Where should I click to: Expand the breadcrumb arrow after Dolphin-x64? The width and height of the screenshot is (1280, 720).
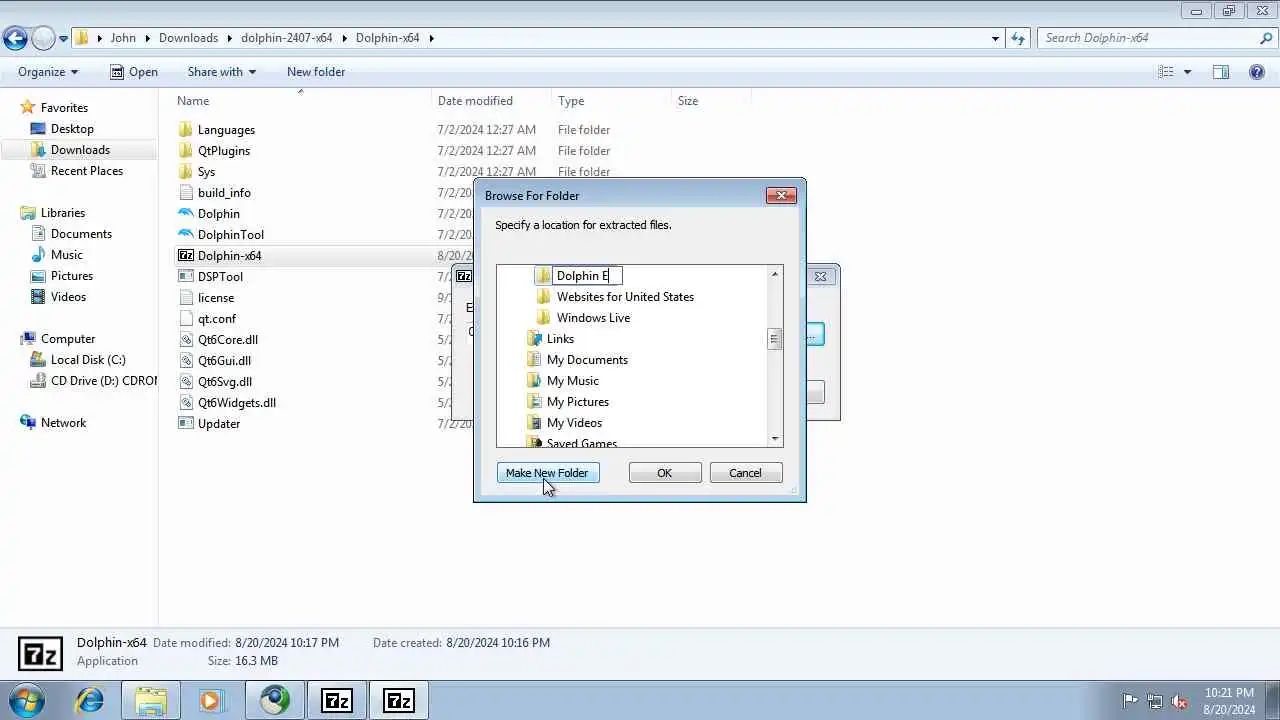coord(432,38)
